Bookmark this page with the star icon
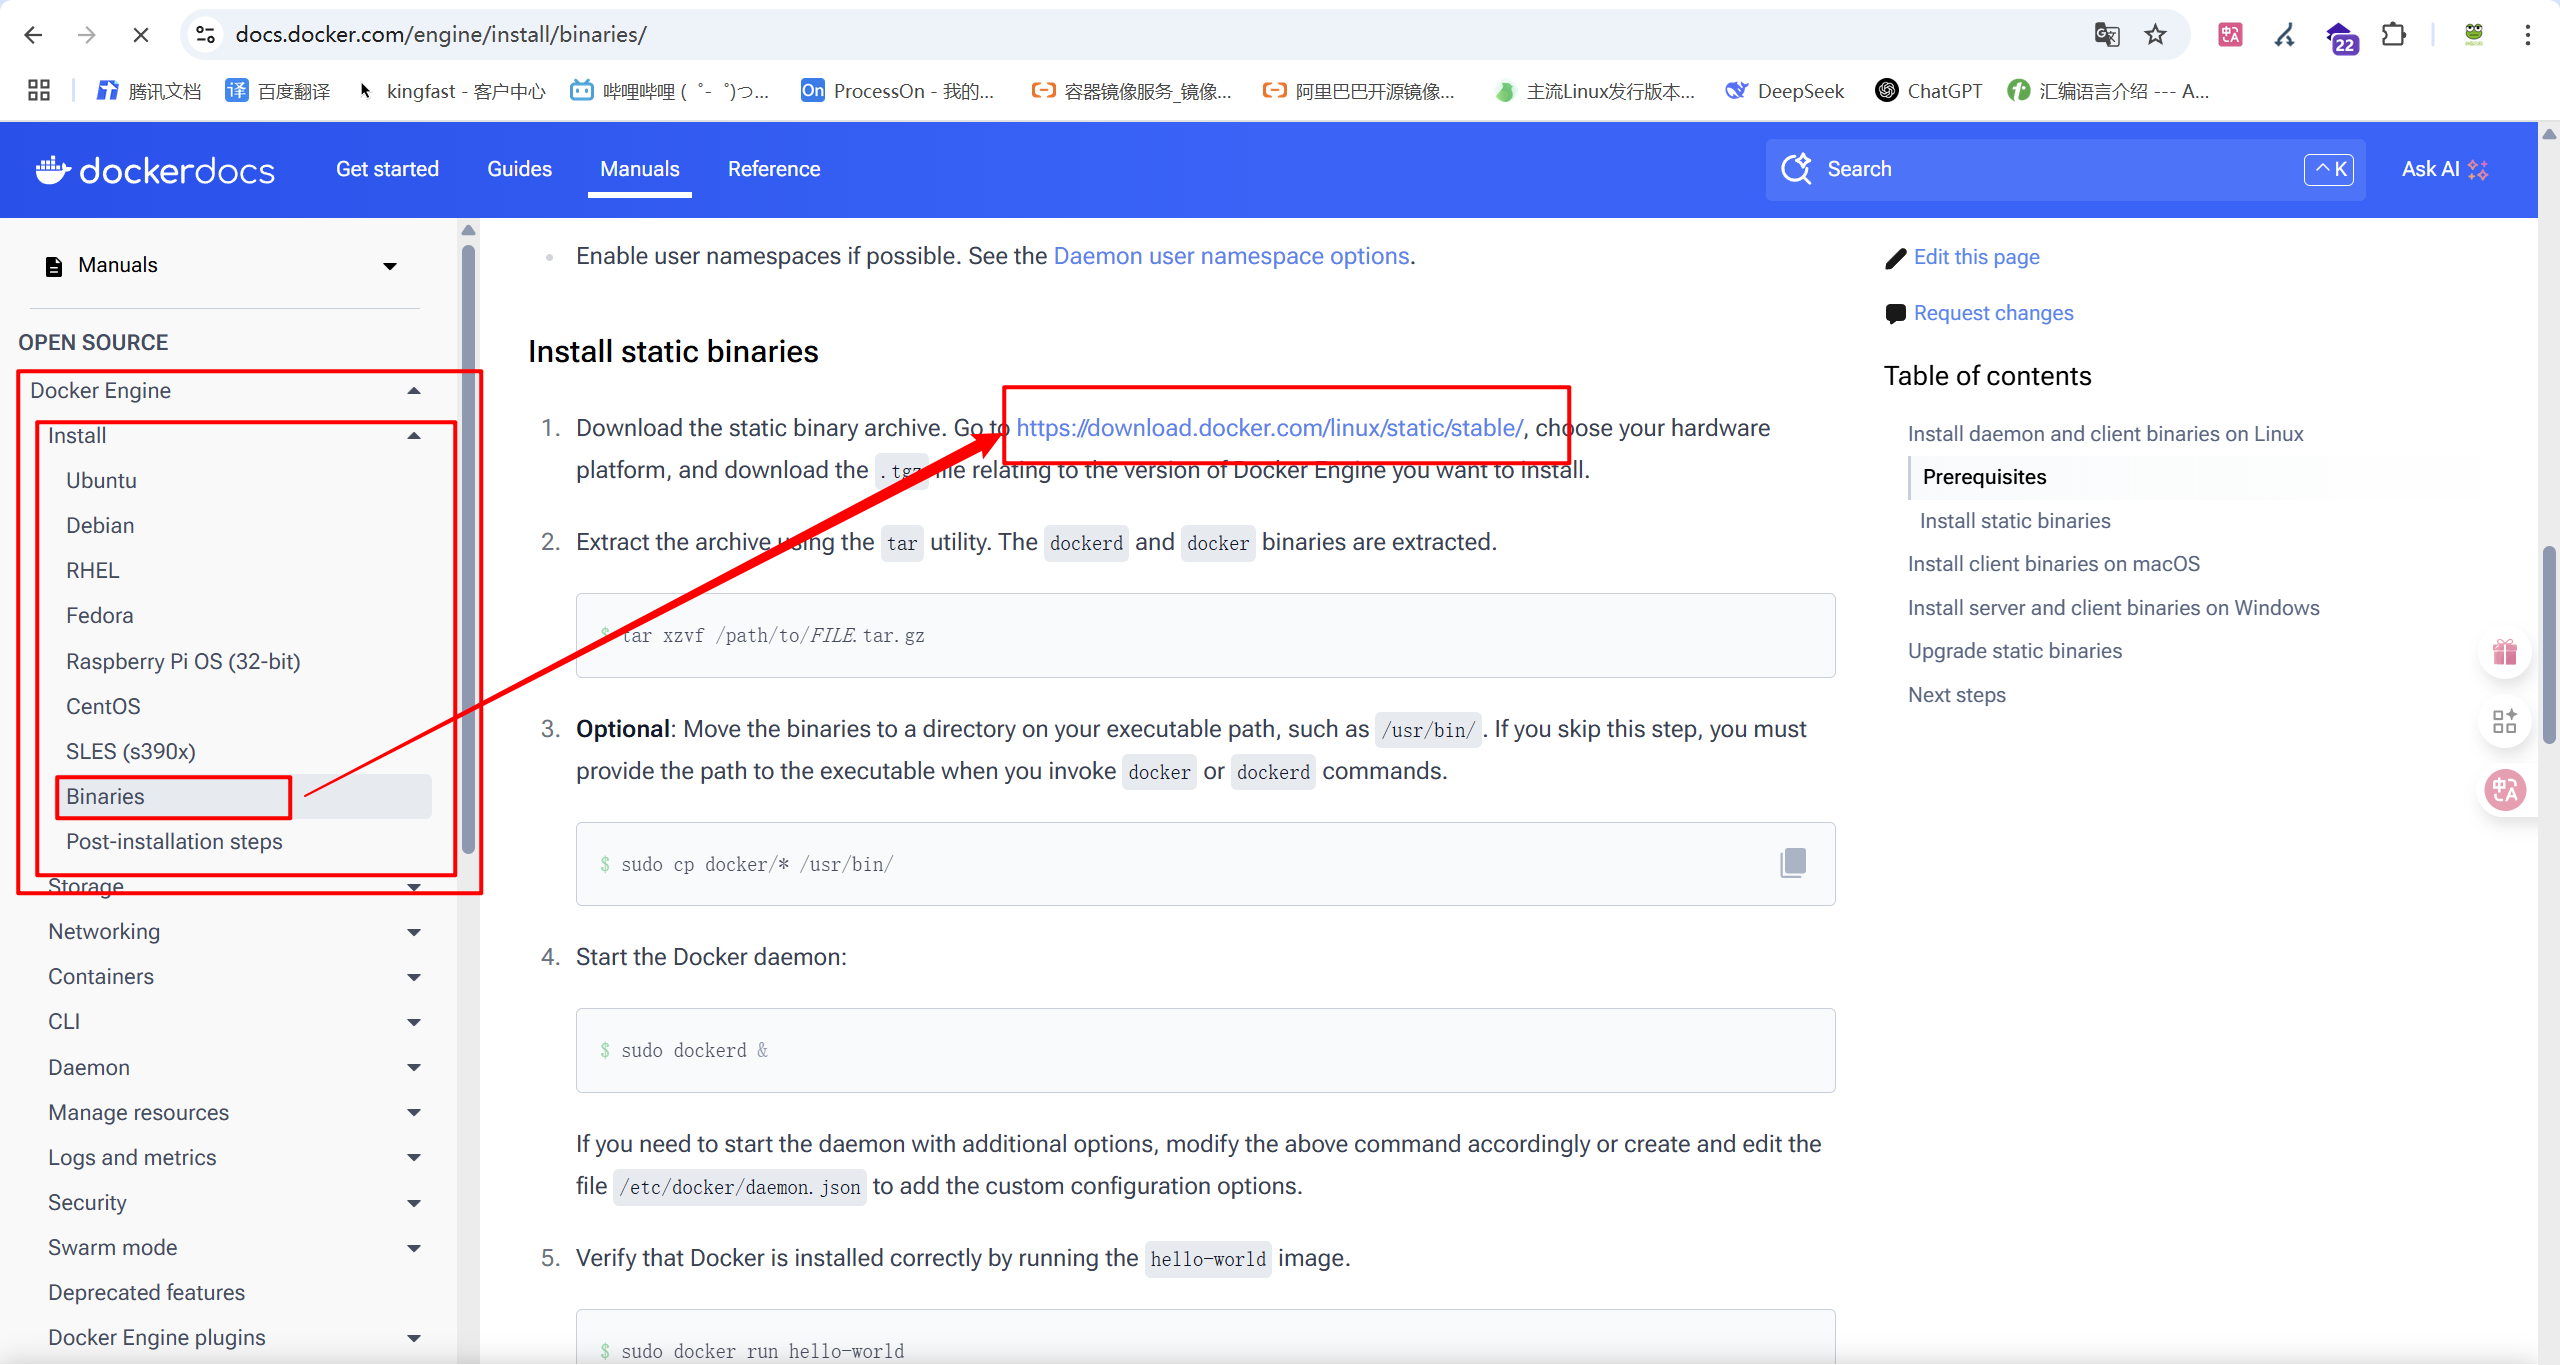Image resolution: width=2560 pixels, height=1365 pixels. (2155, 35)
